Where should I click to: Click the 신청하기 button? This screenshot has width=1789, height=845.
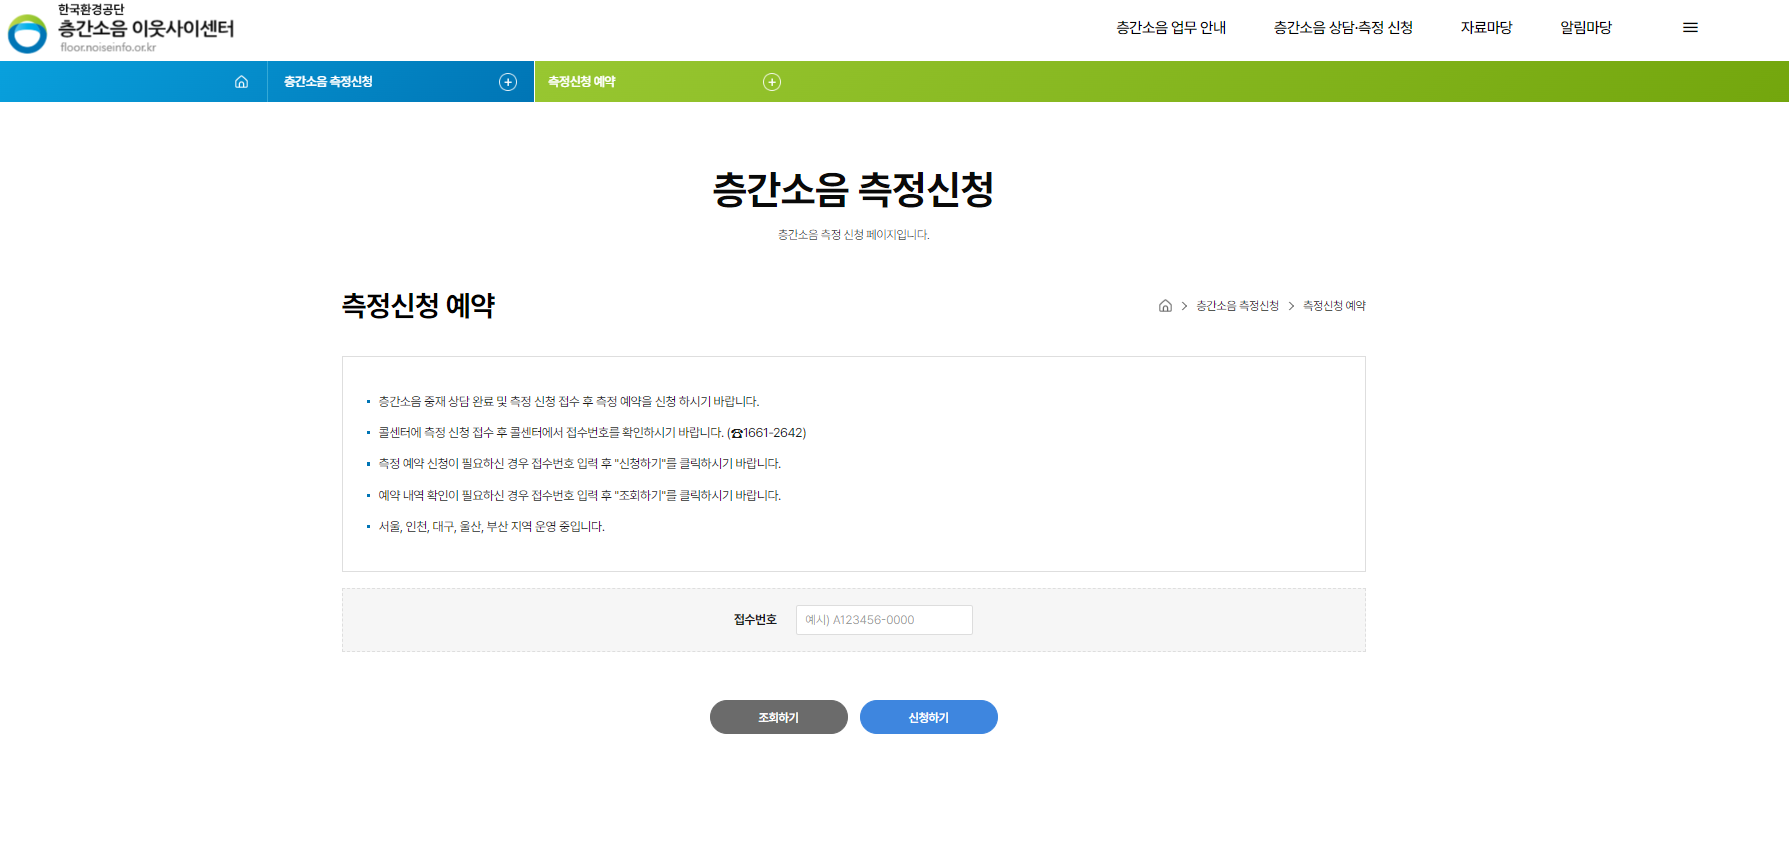[929, 717]
